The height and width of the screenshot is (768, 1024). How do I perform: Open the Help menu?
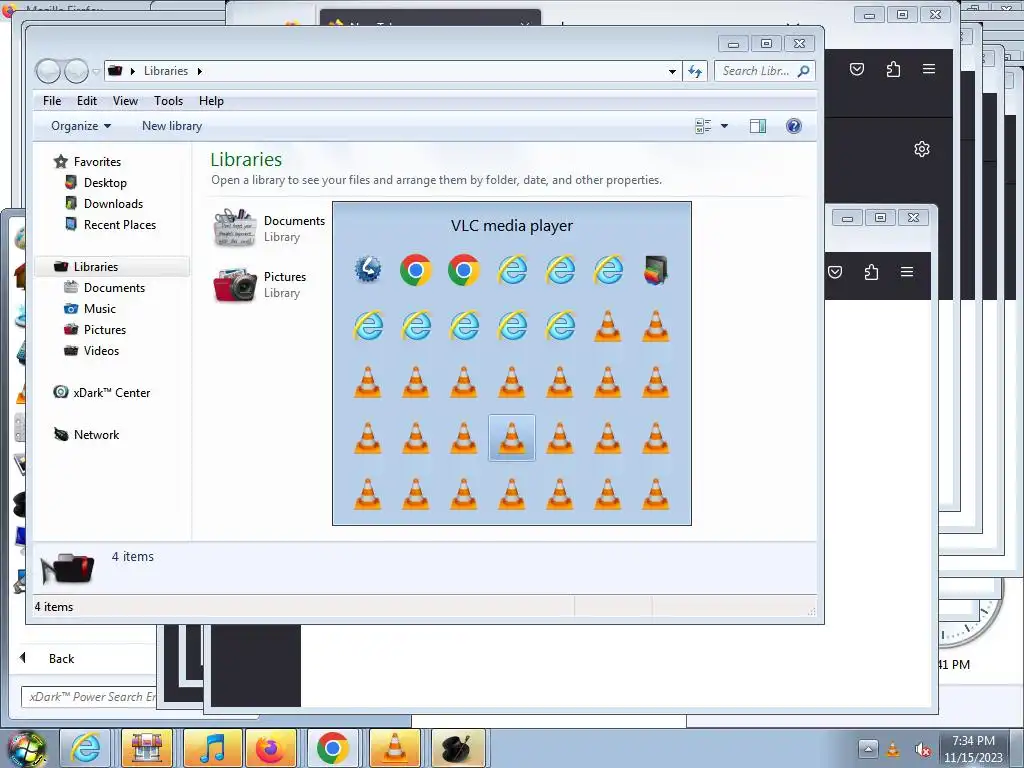click(x=211, y=101)
